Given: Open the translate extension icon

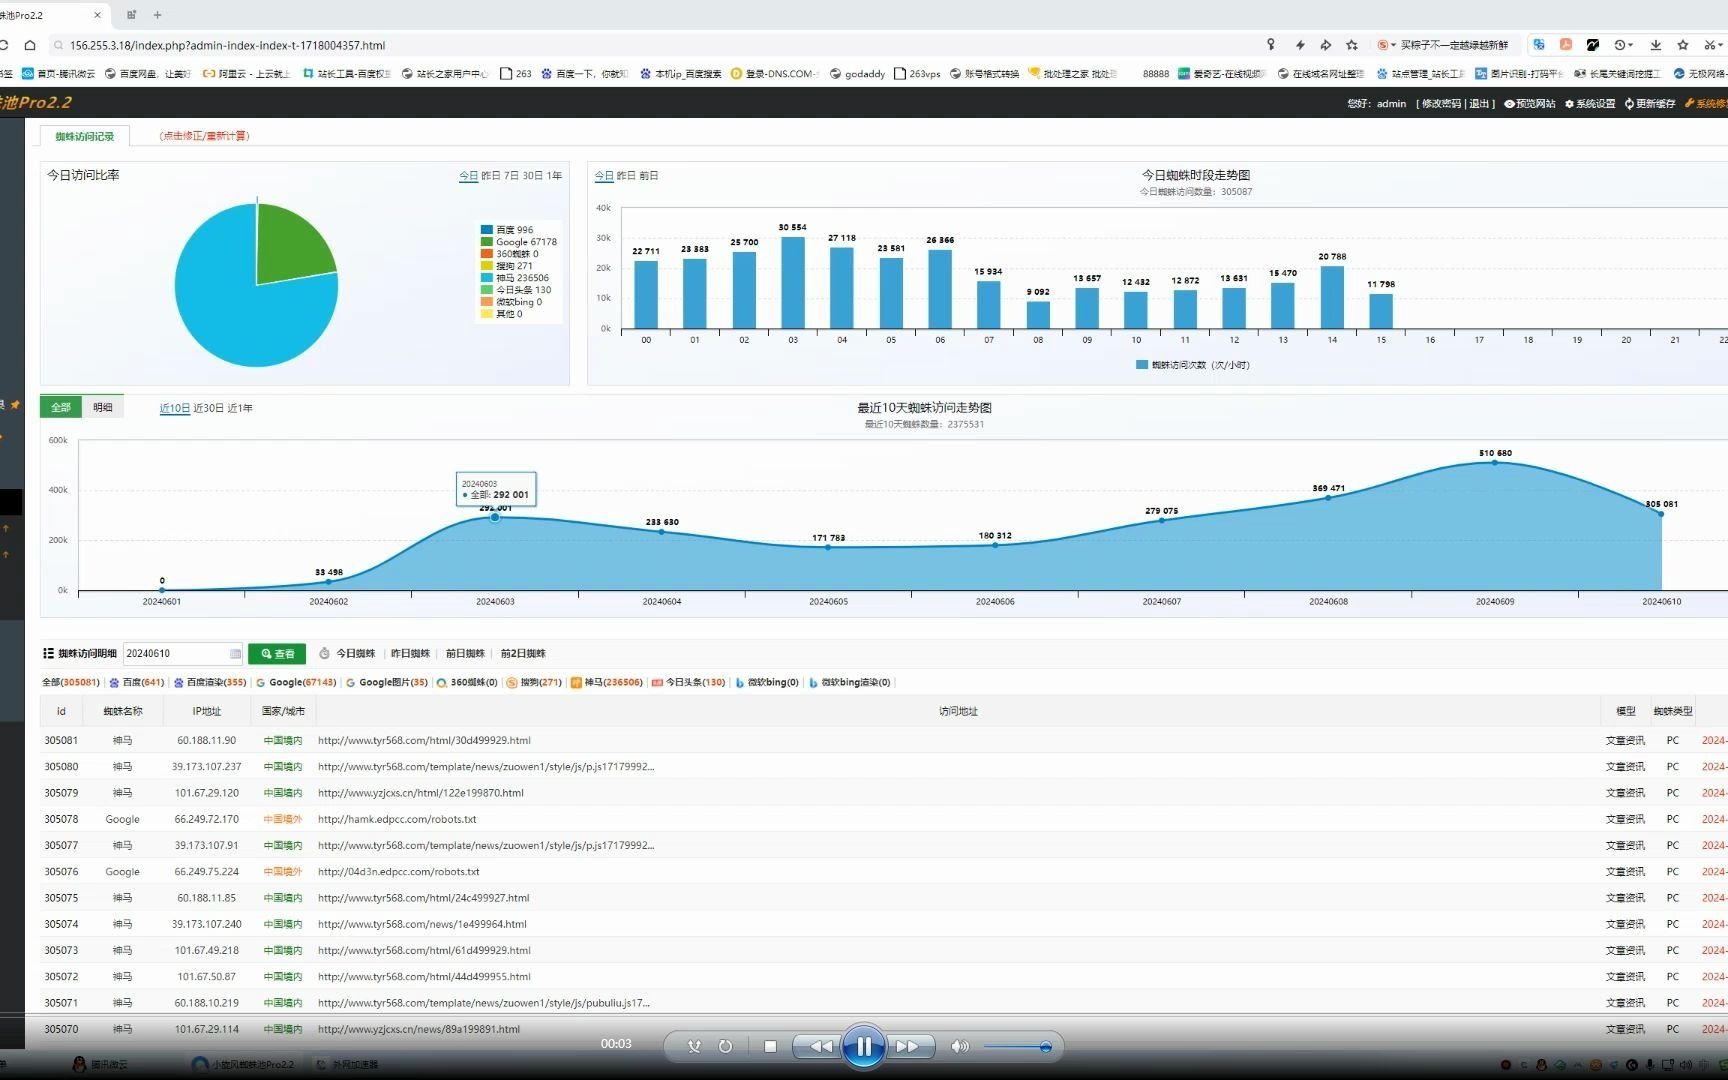Looking at the screenshot, I should click(x=1539, y=45).
